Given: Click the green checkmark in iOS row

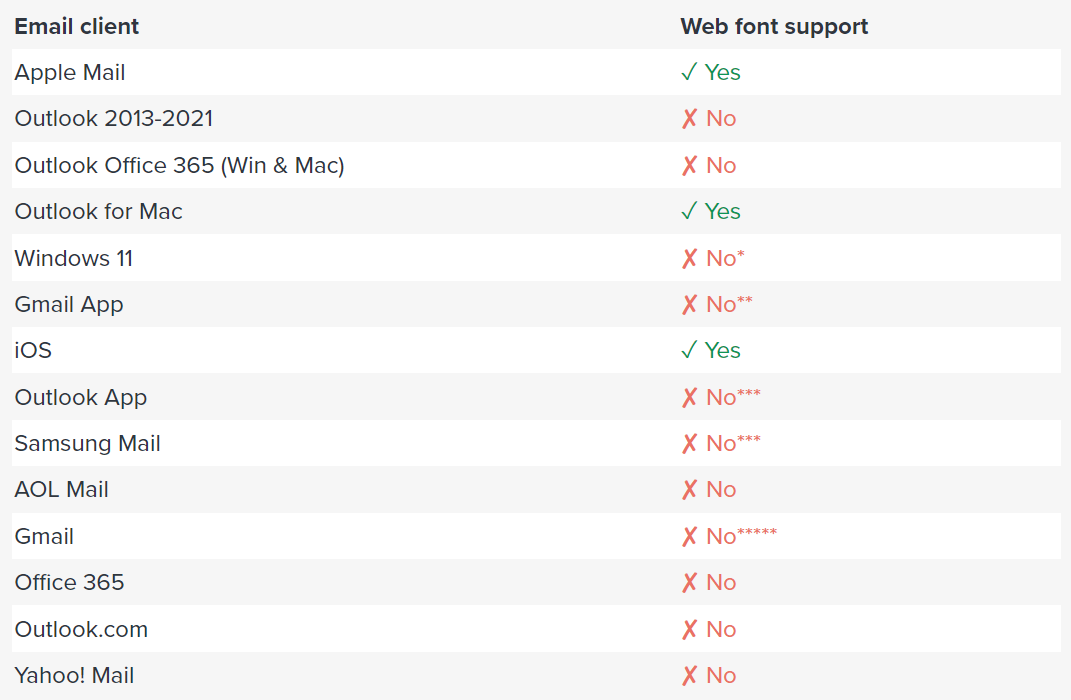Looking at the screenshot, I should 689,350.
